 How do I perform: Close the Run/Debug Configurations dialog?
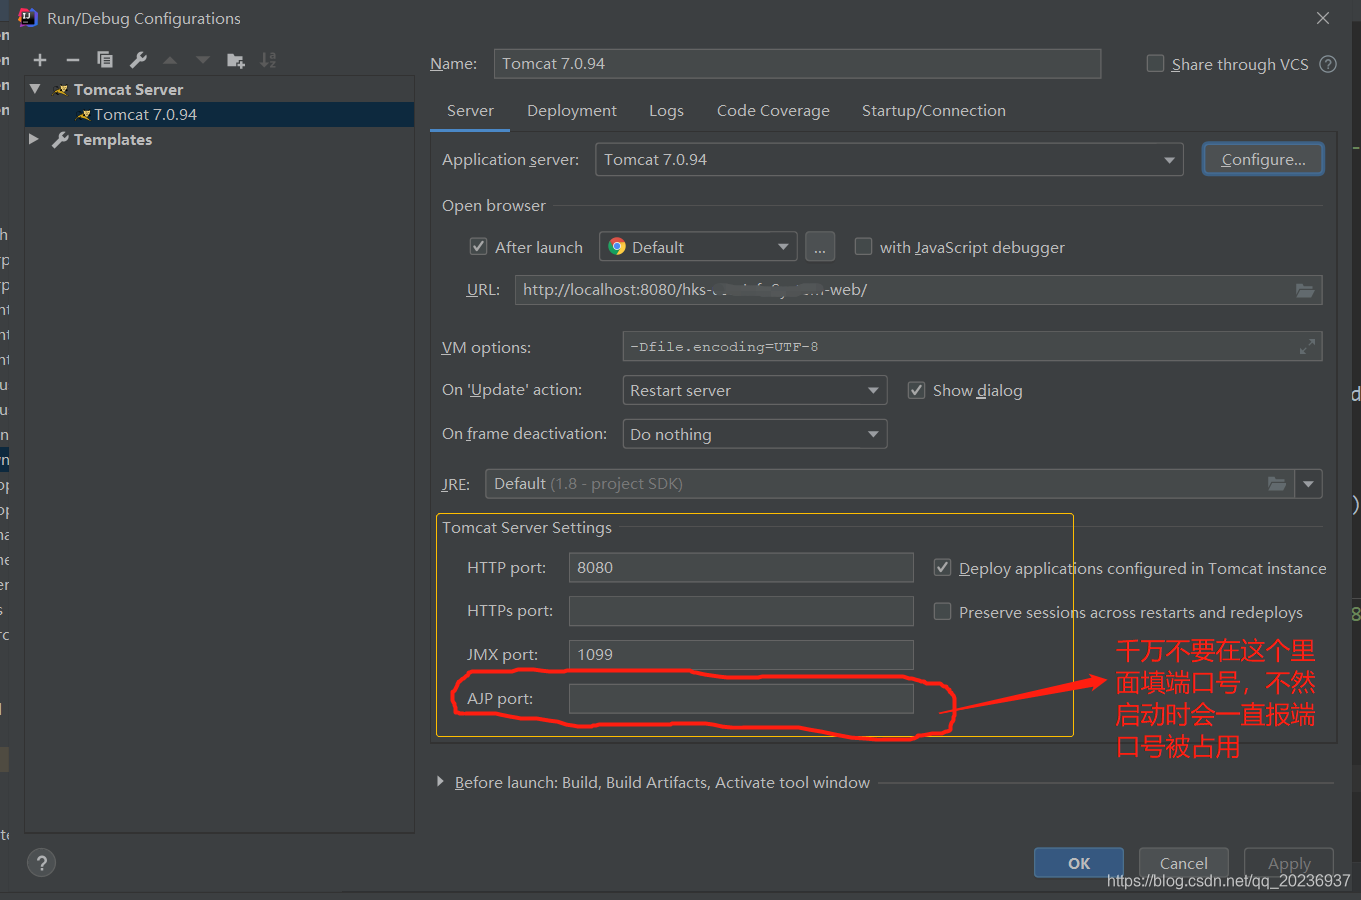(1323, 18)
